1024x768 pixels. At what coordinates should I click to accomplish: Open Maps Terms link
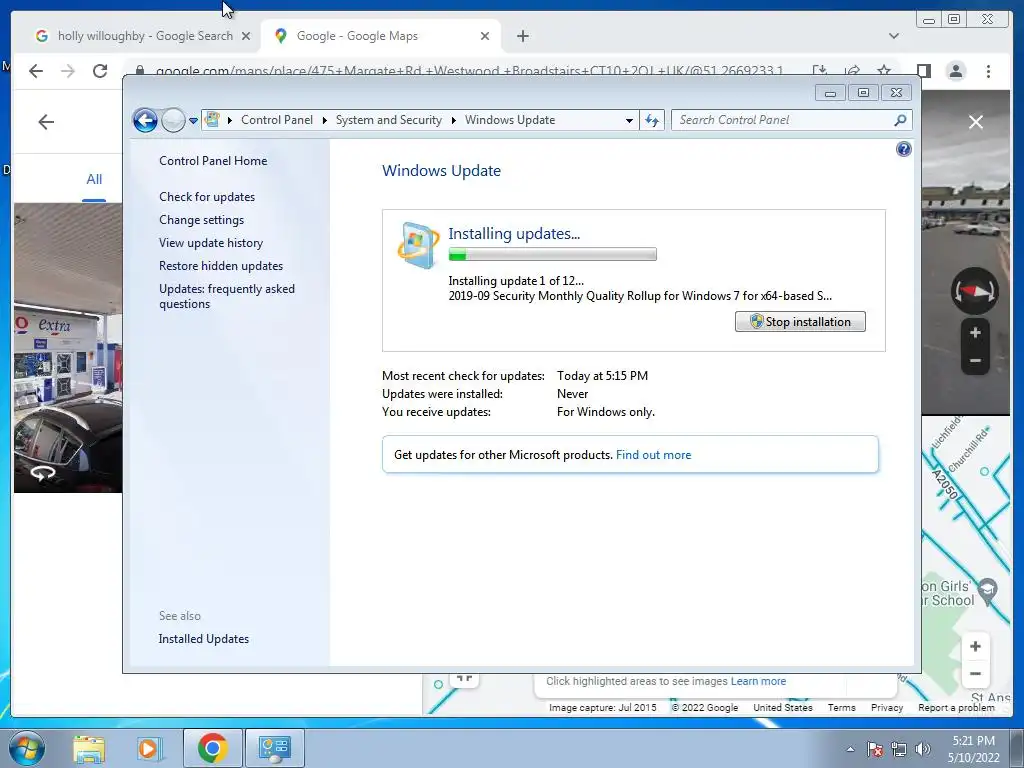841,707
